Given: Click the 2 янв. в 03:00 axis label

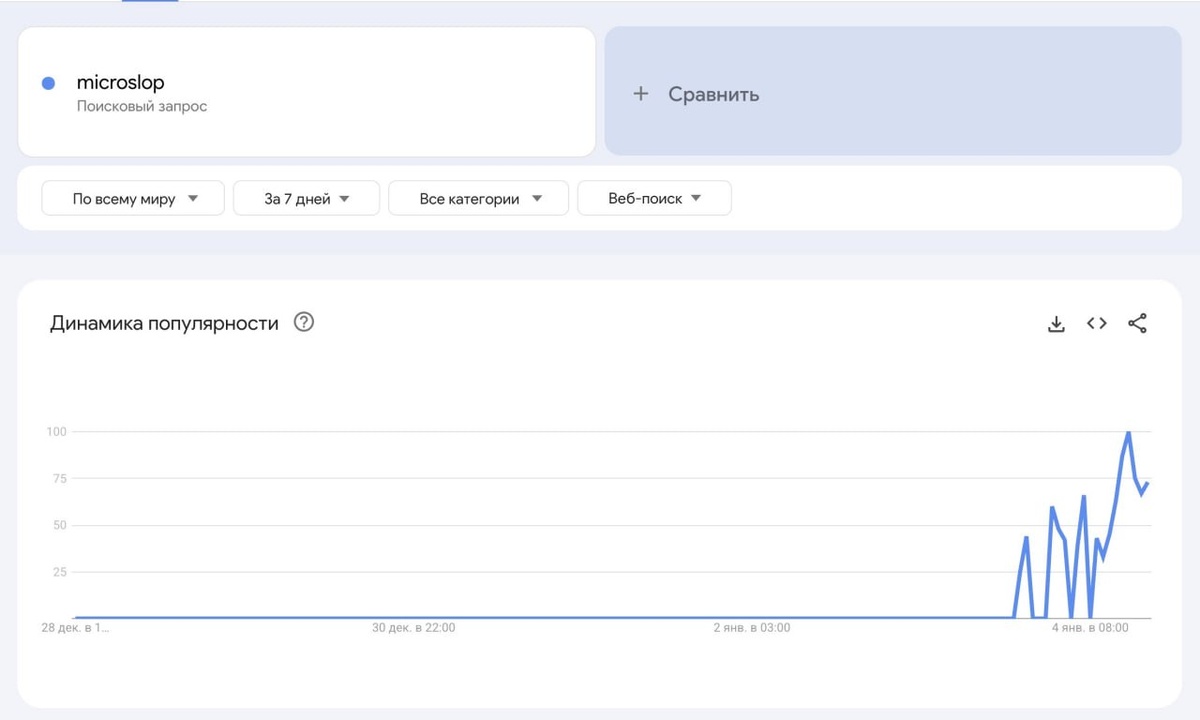Looking at the screenshot, I should (x=751, y=628).
